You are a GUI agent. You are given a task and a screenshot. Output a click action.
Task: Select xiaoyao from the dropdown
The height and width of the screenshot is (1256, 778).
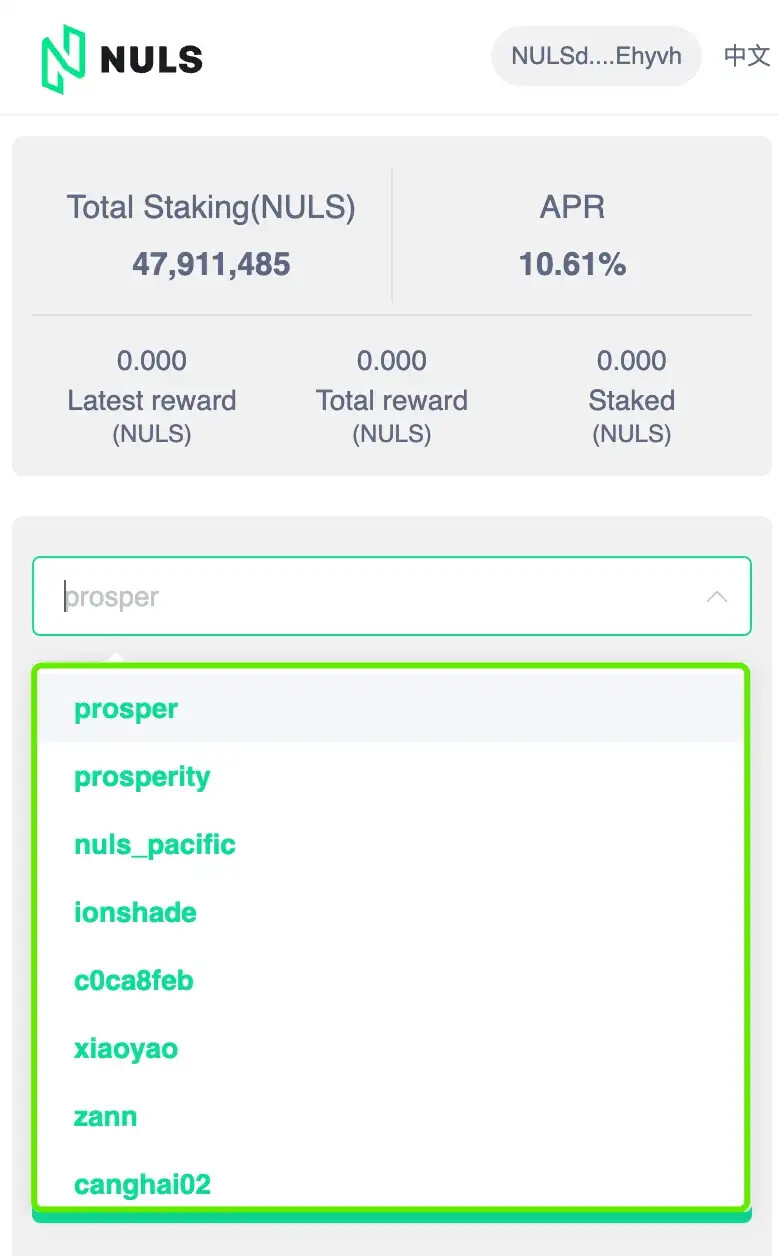[x=391, y=1048]
